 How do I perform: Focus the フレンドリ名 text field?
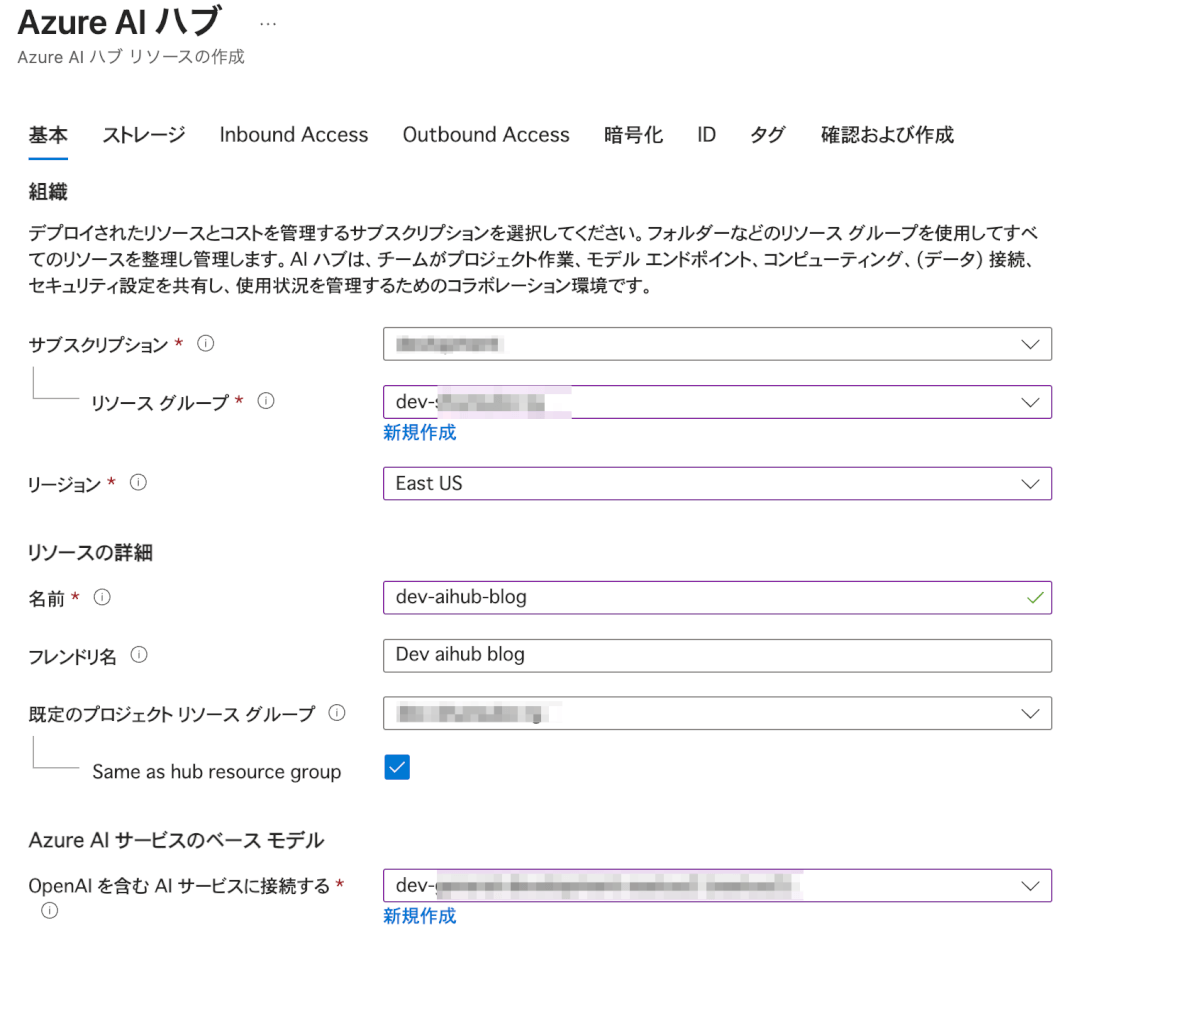coord(716,655)
